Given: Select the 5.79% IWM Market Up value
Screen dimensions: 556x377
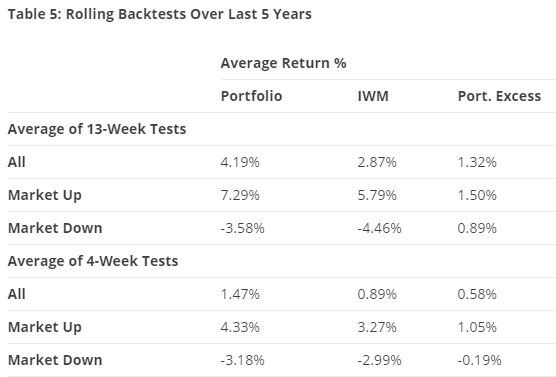Looking at the screenshot, I should pyautogui.click(x=377, y=195).
